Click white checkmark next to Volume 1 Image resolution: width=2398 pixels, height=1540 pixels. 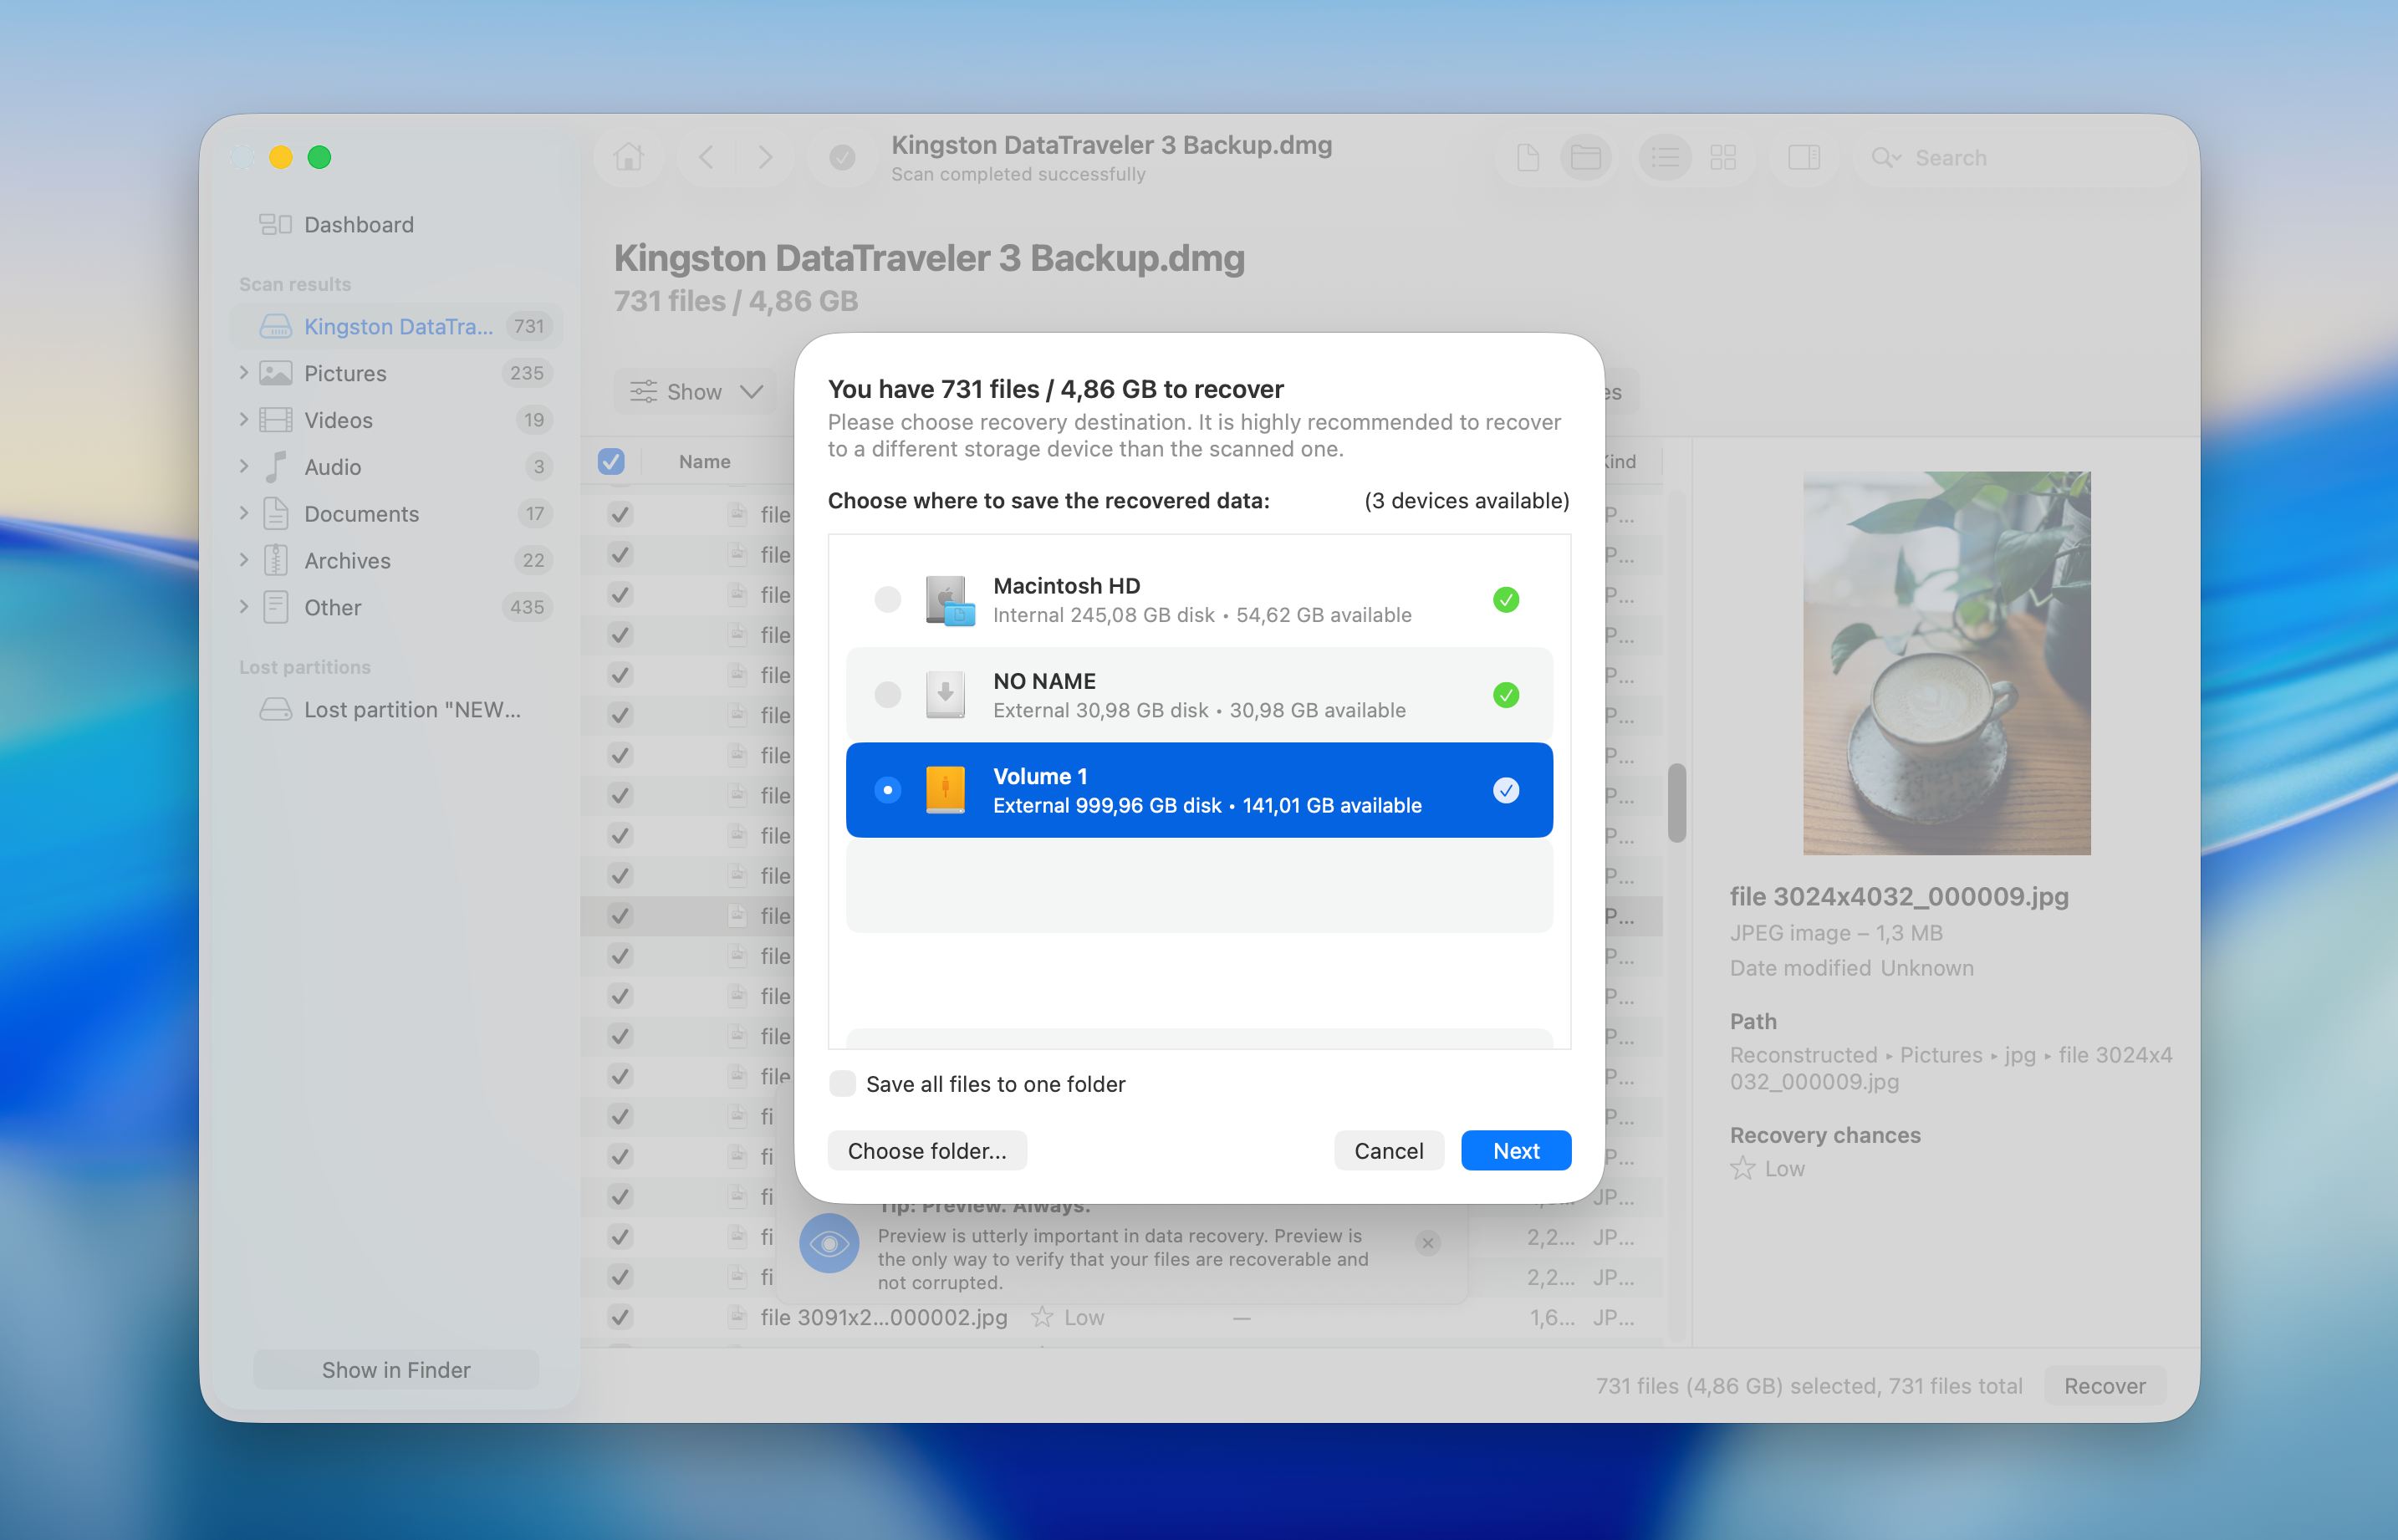pos(1506,790)
